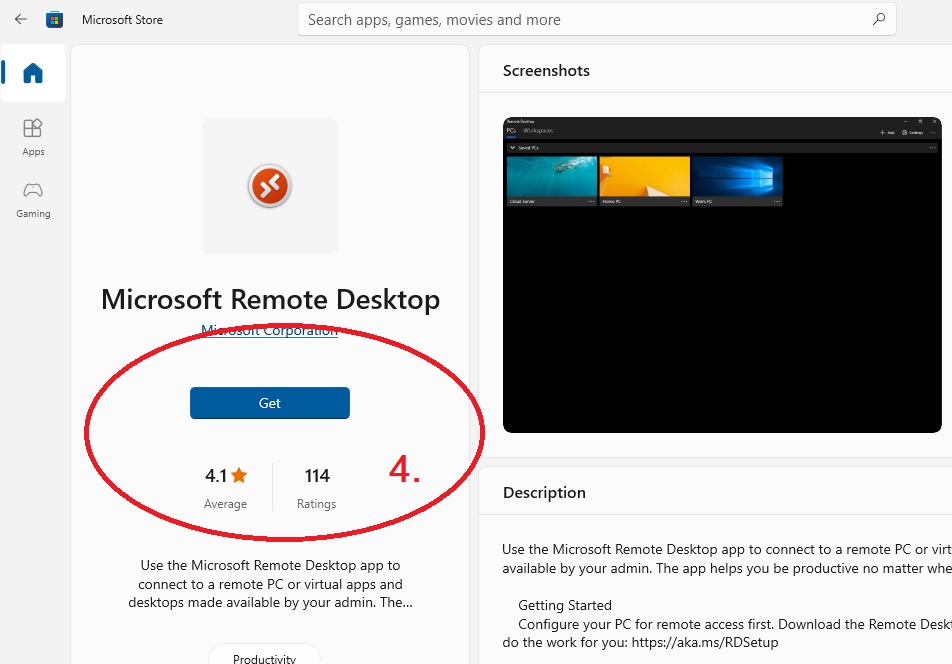Open the Description section heading

[544, 492]
